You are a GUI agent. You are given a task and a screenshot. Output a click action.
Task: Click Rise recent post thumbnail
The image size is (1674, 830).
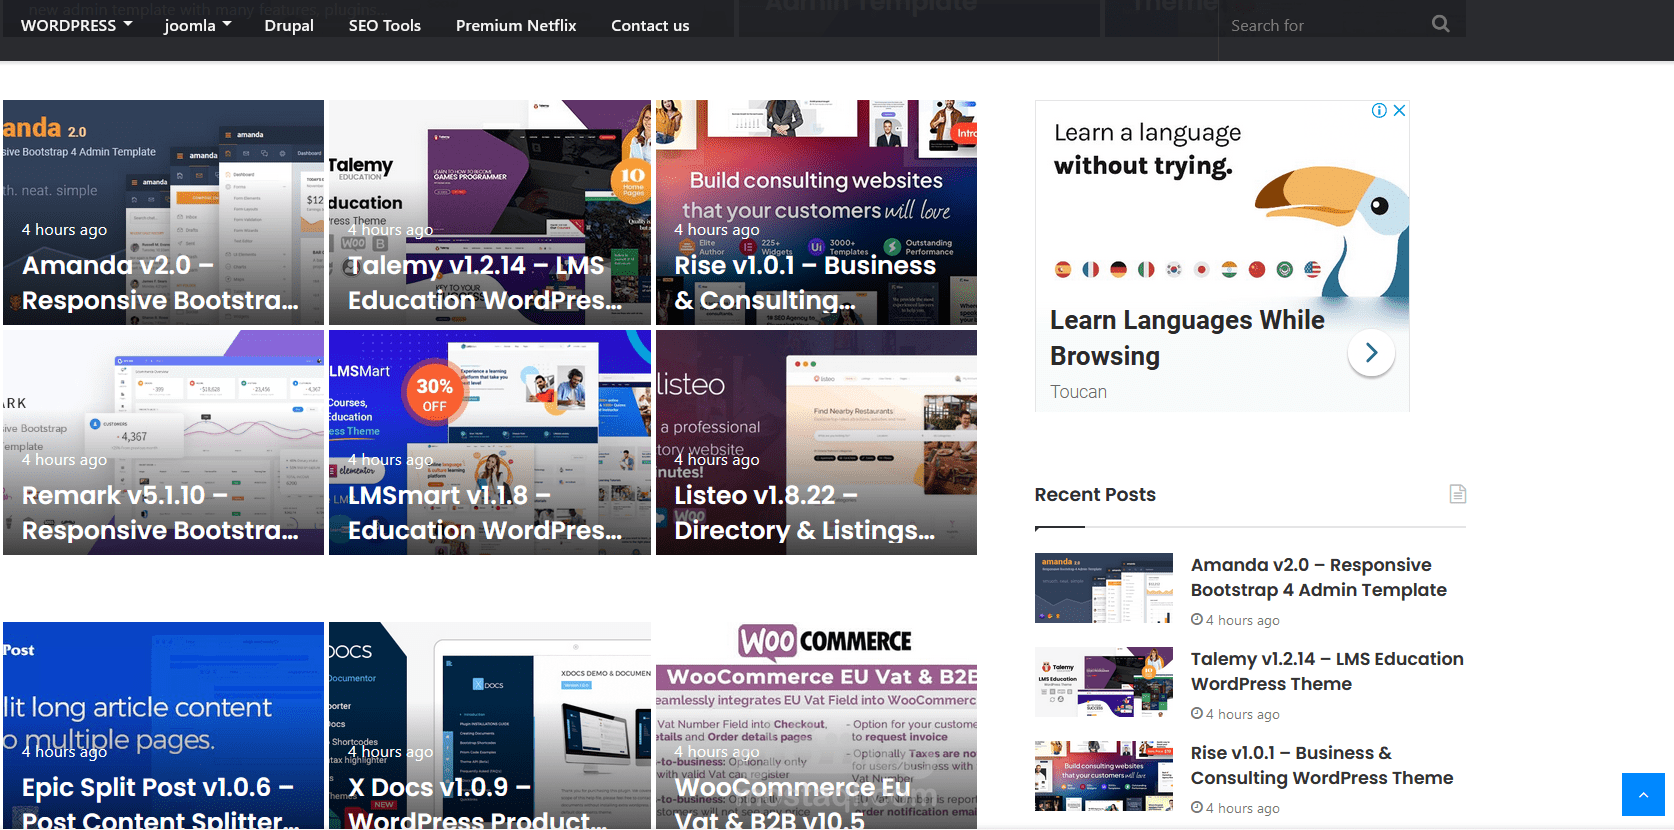click(x=1104, y=776)
